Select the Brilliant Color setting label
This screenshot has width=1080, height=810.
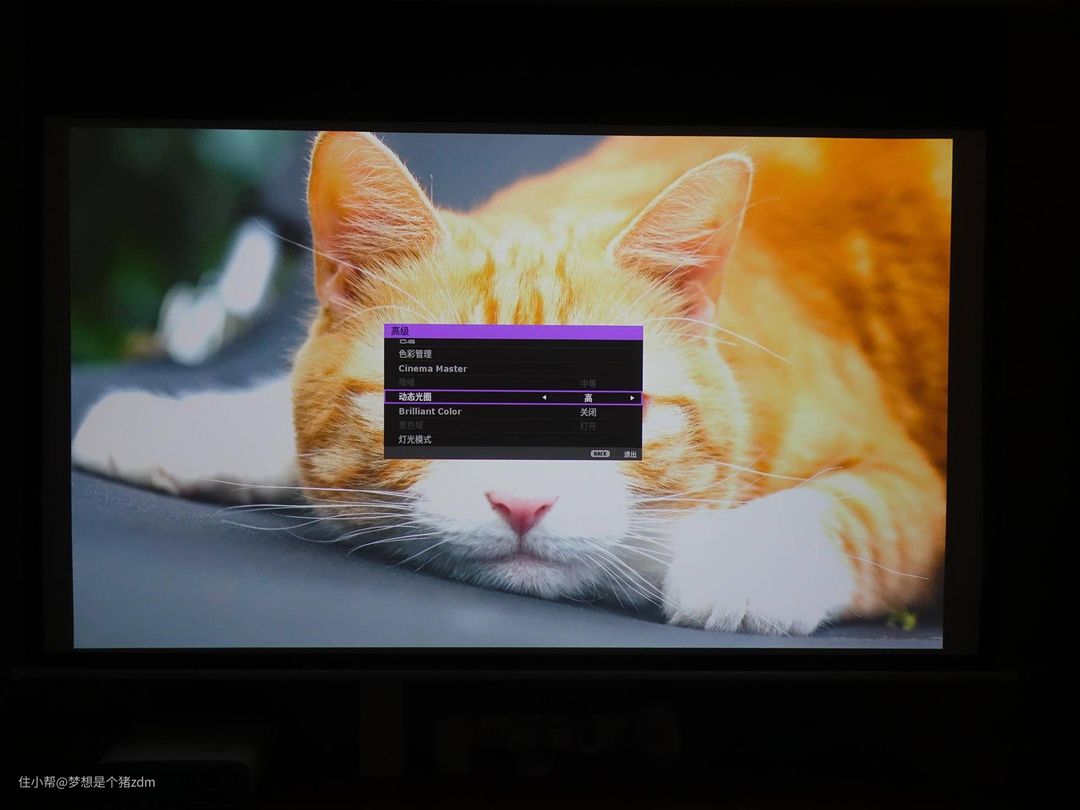pos(430,411)
